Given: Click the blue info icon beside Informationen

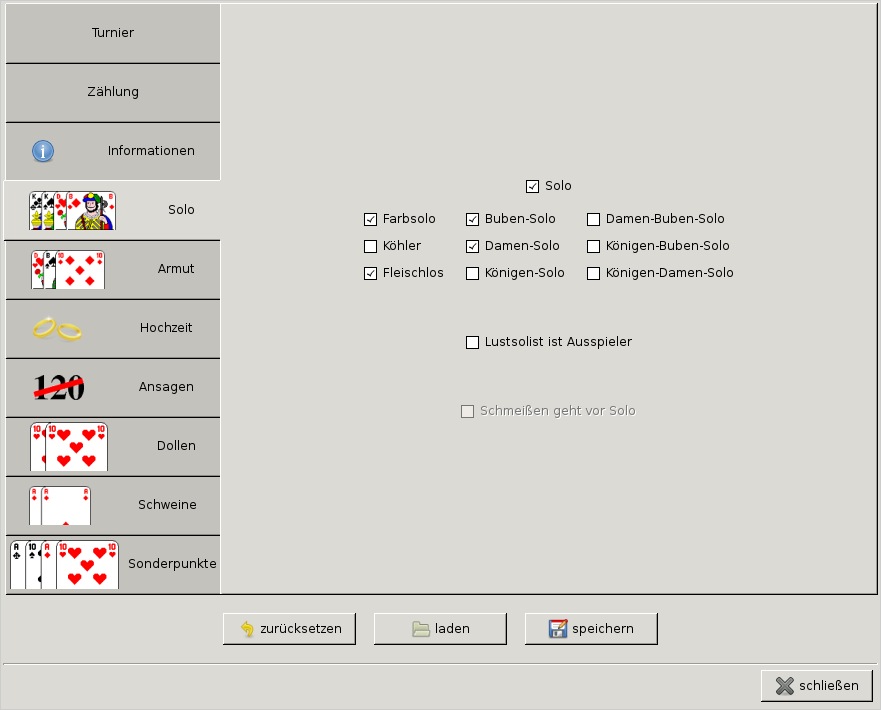Looking at the screenshot, I should (43, 151).
